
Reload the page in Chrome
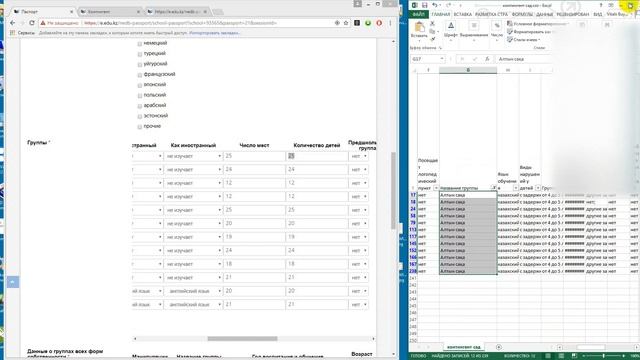[32, 23]
